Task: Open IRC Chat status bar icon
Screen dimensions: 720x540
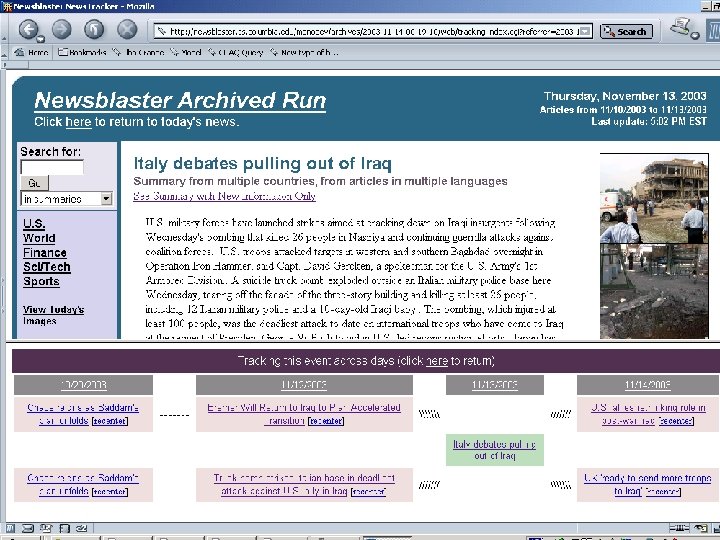Action: click(81, 528)
